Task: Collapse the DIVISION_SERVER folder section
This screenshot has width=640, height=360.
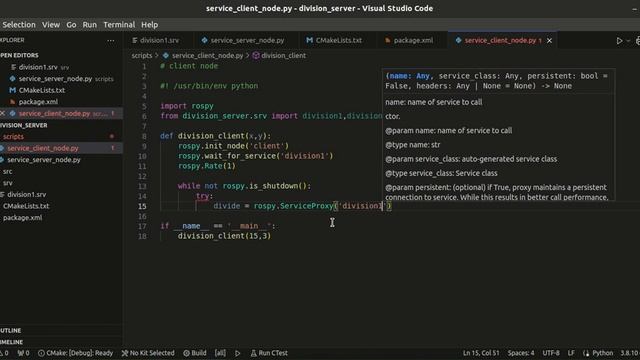Action: pyautogui.click(x=24, y=125)
